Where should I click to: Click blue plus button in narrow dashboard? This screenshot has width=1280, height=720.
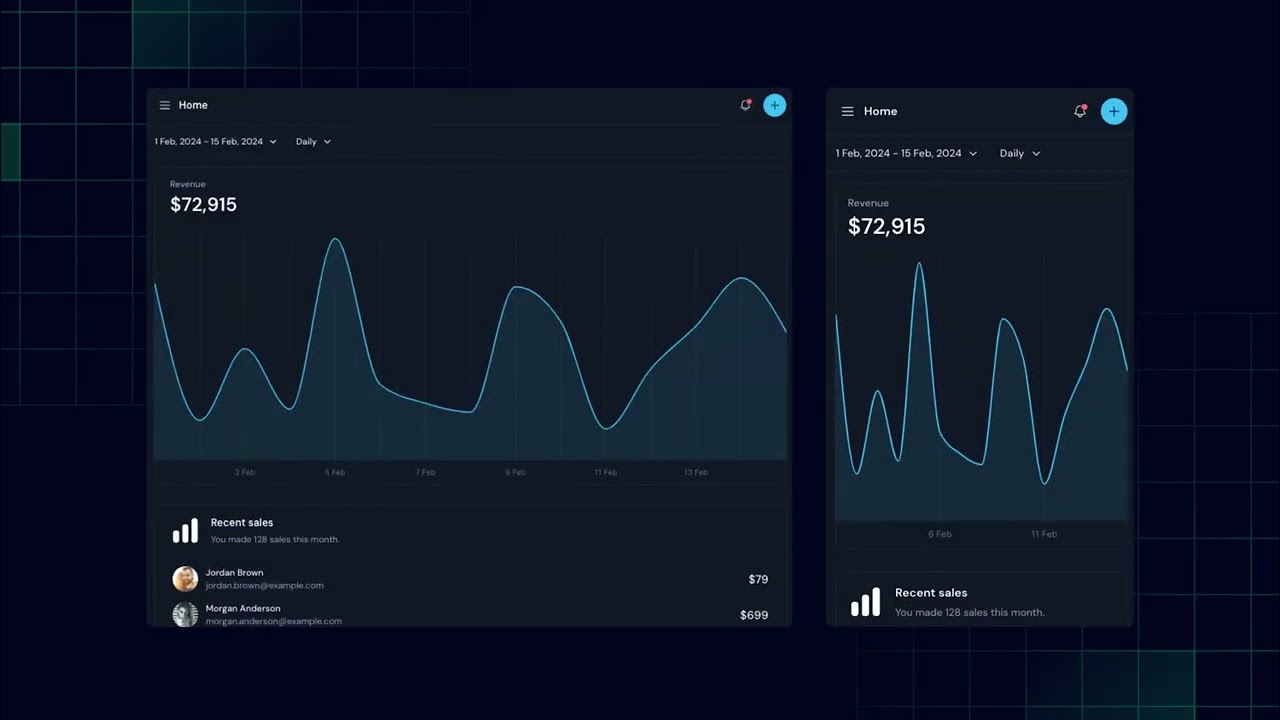[1114, 111]
